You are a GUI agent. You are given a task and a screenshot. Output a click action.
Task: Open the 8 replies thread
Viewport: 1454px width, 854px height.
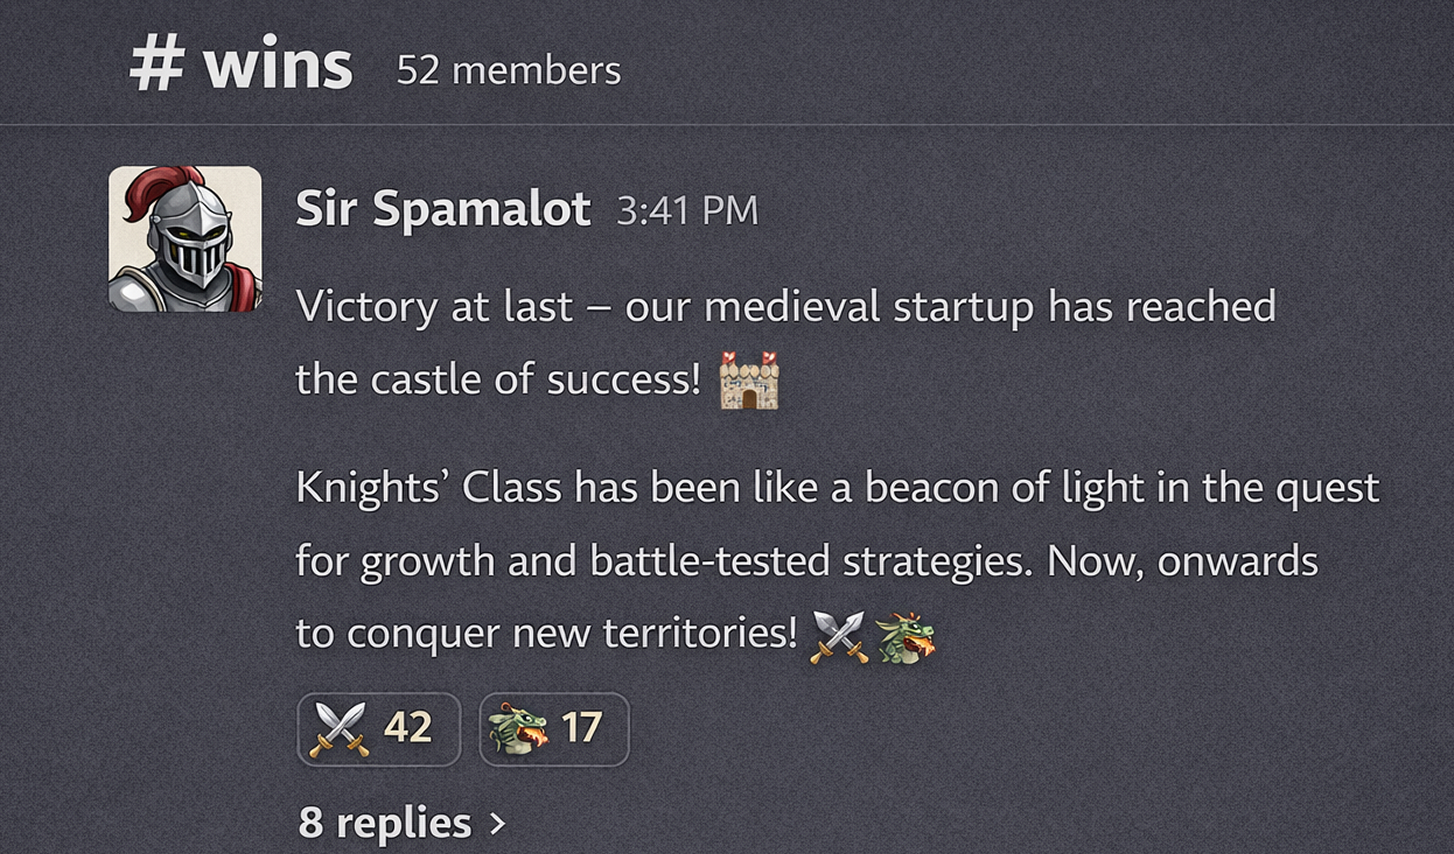tap(384, 820)
